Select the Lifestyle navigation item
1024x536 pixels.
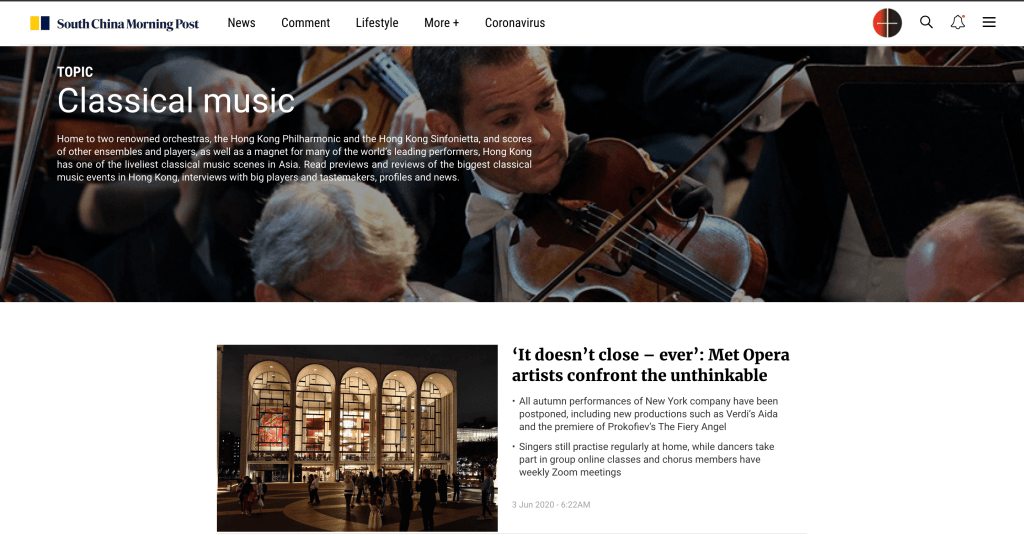tap(377, 23)
